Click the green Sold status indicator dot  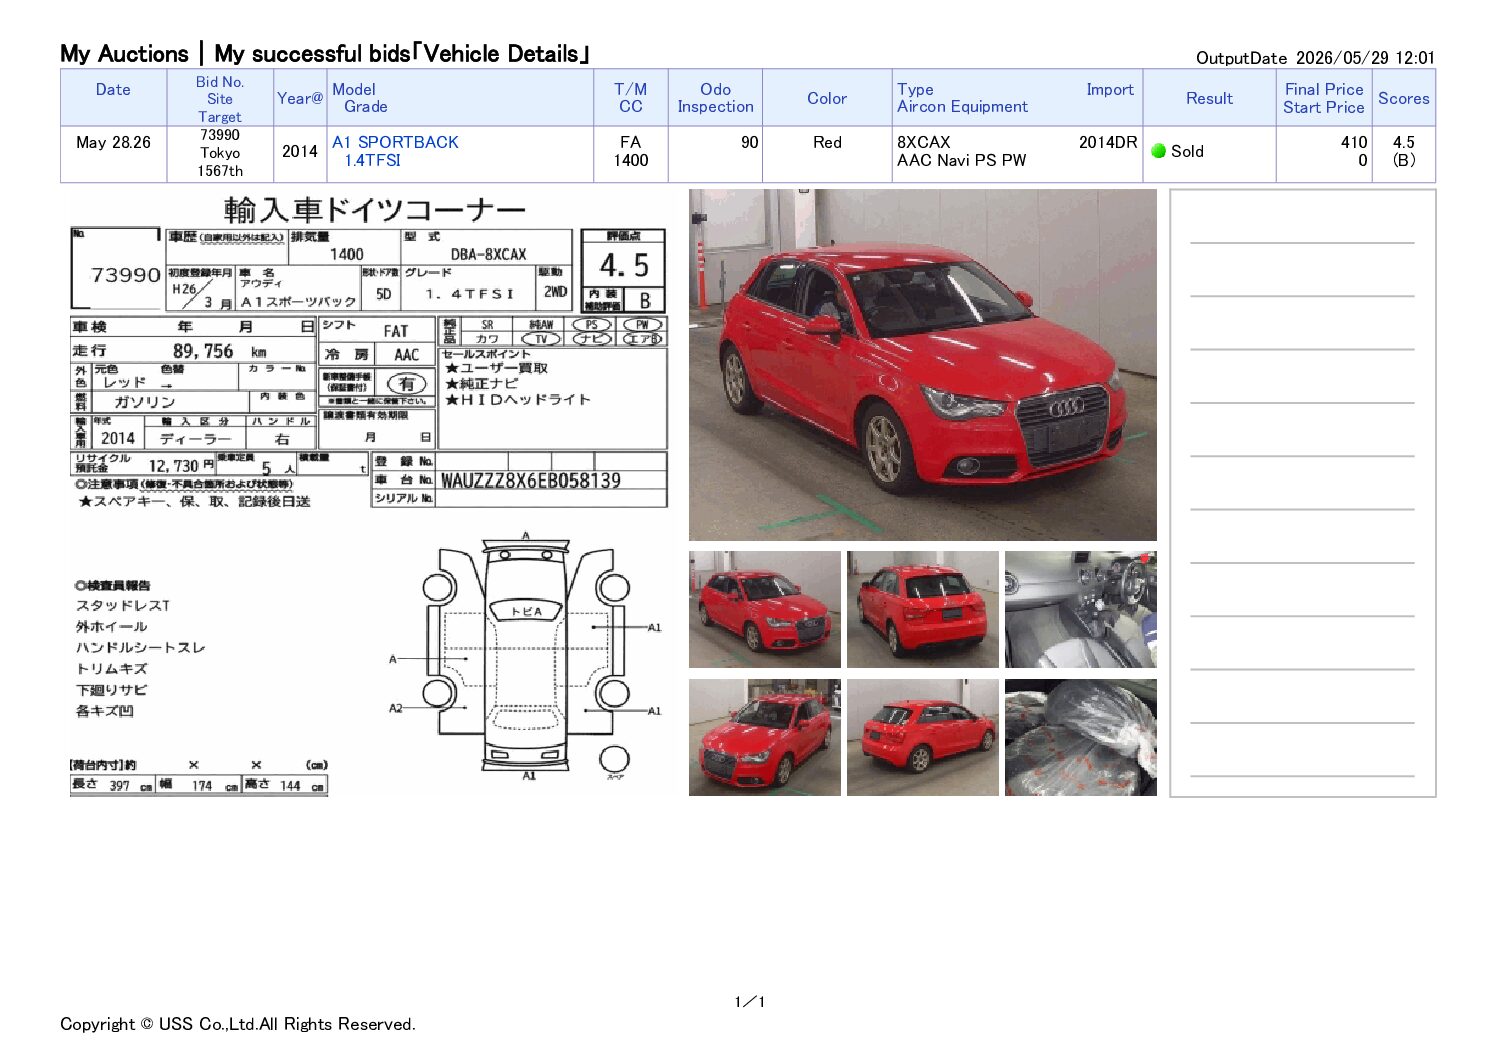click(1159, 151)
